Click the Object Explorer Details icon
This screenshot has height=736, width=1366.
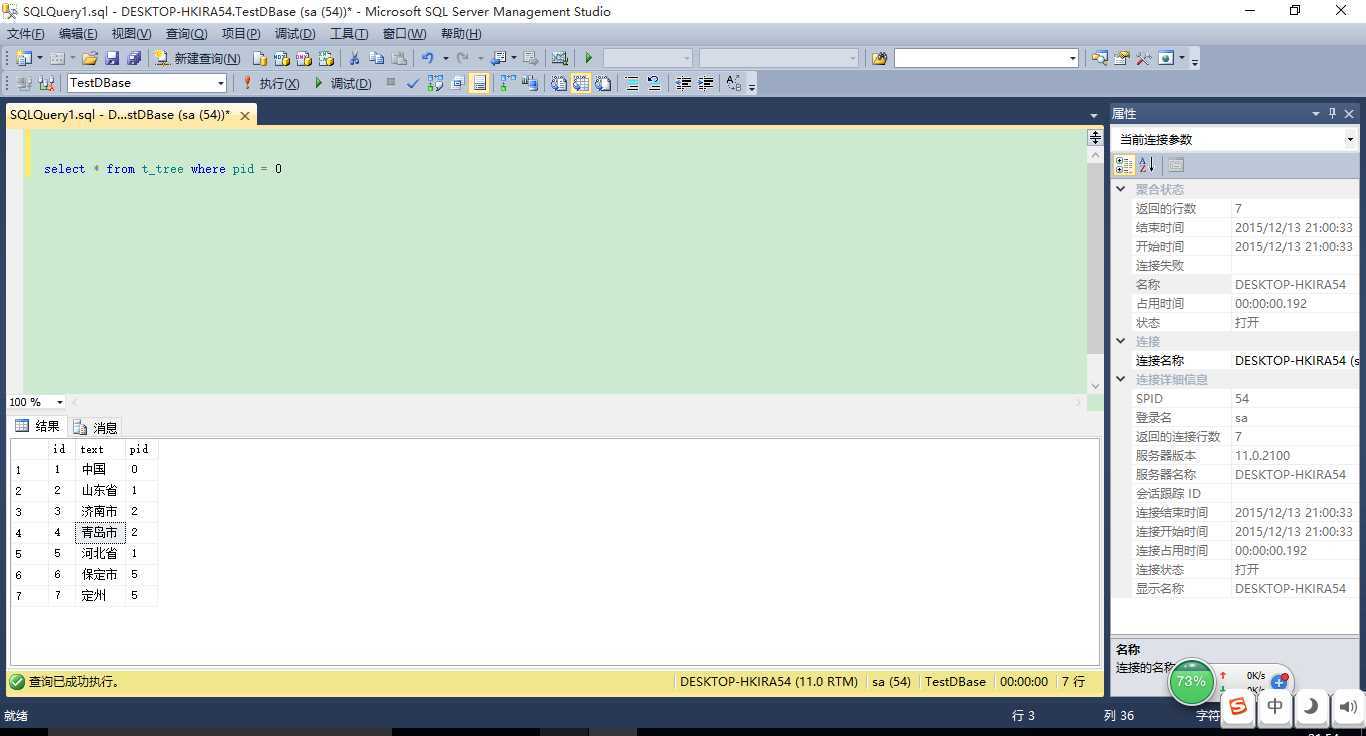tap(1099, 58)
